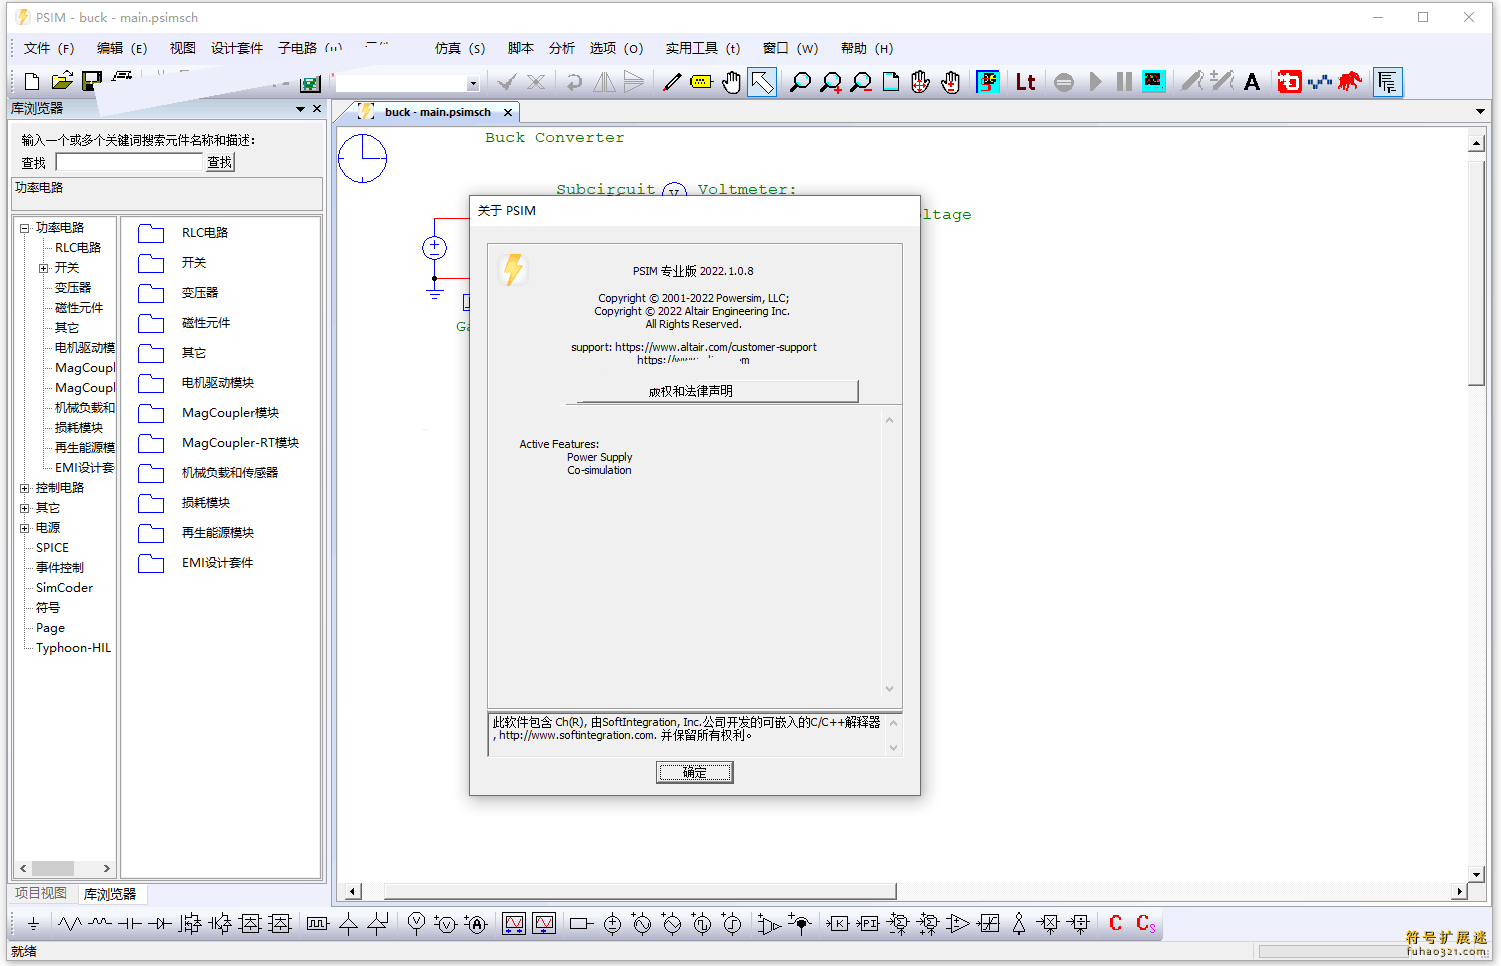Insert the 'Cs' simplified C block element
The height and width of the screenshot is (966, 1501).
(x=1146, y=924)
